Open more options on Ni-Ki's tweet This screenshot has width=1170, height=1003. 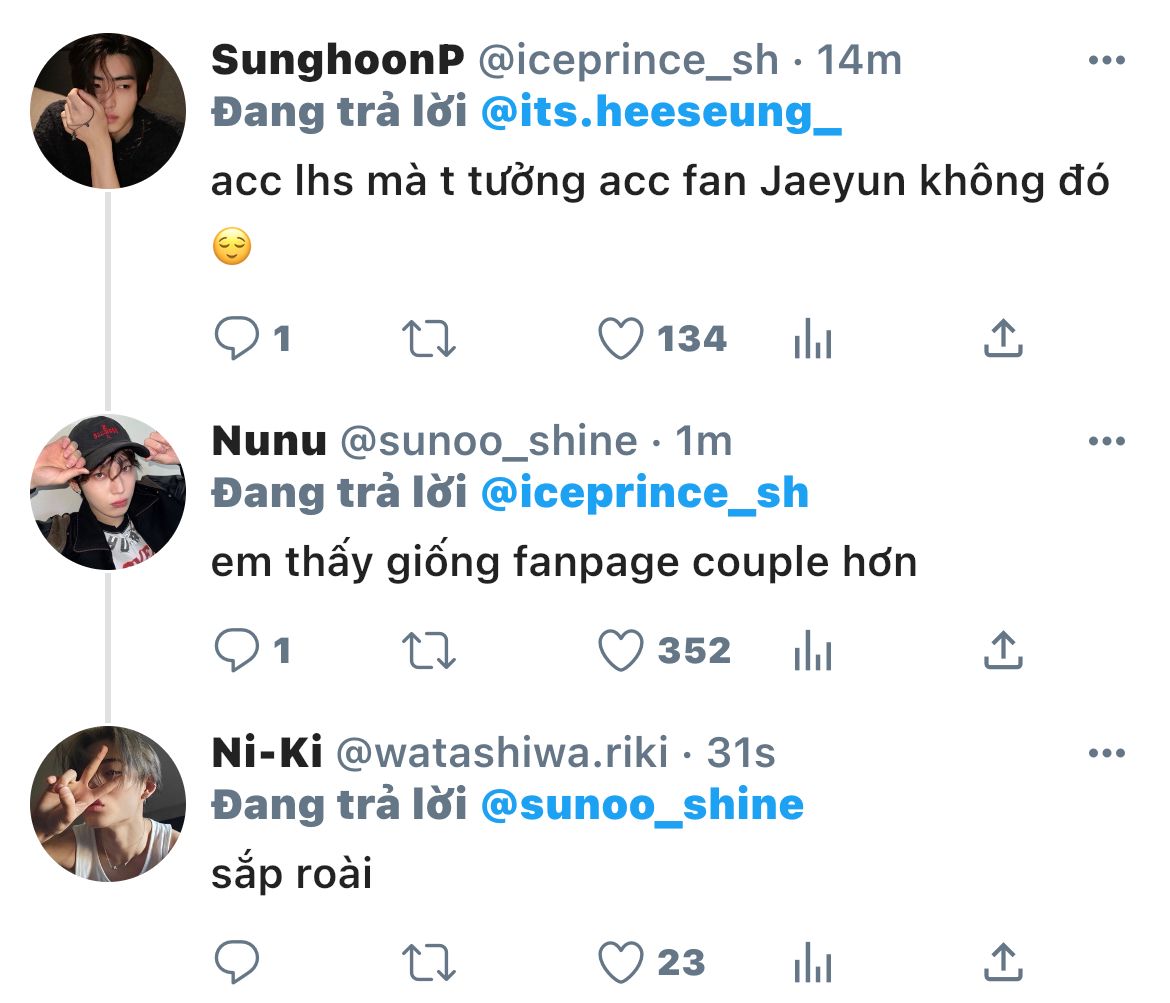pyautogui.click(x=1107, y=753)
